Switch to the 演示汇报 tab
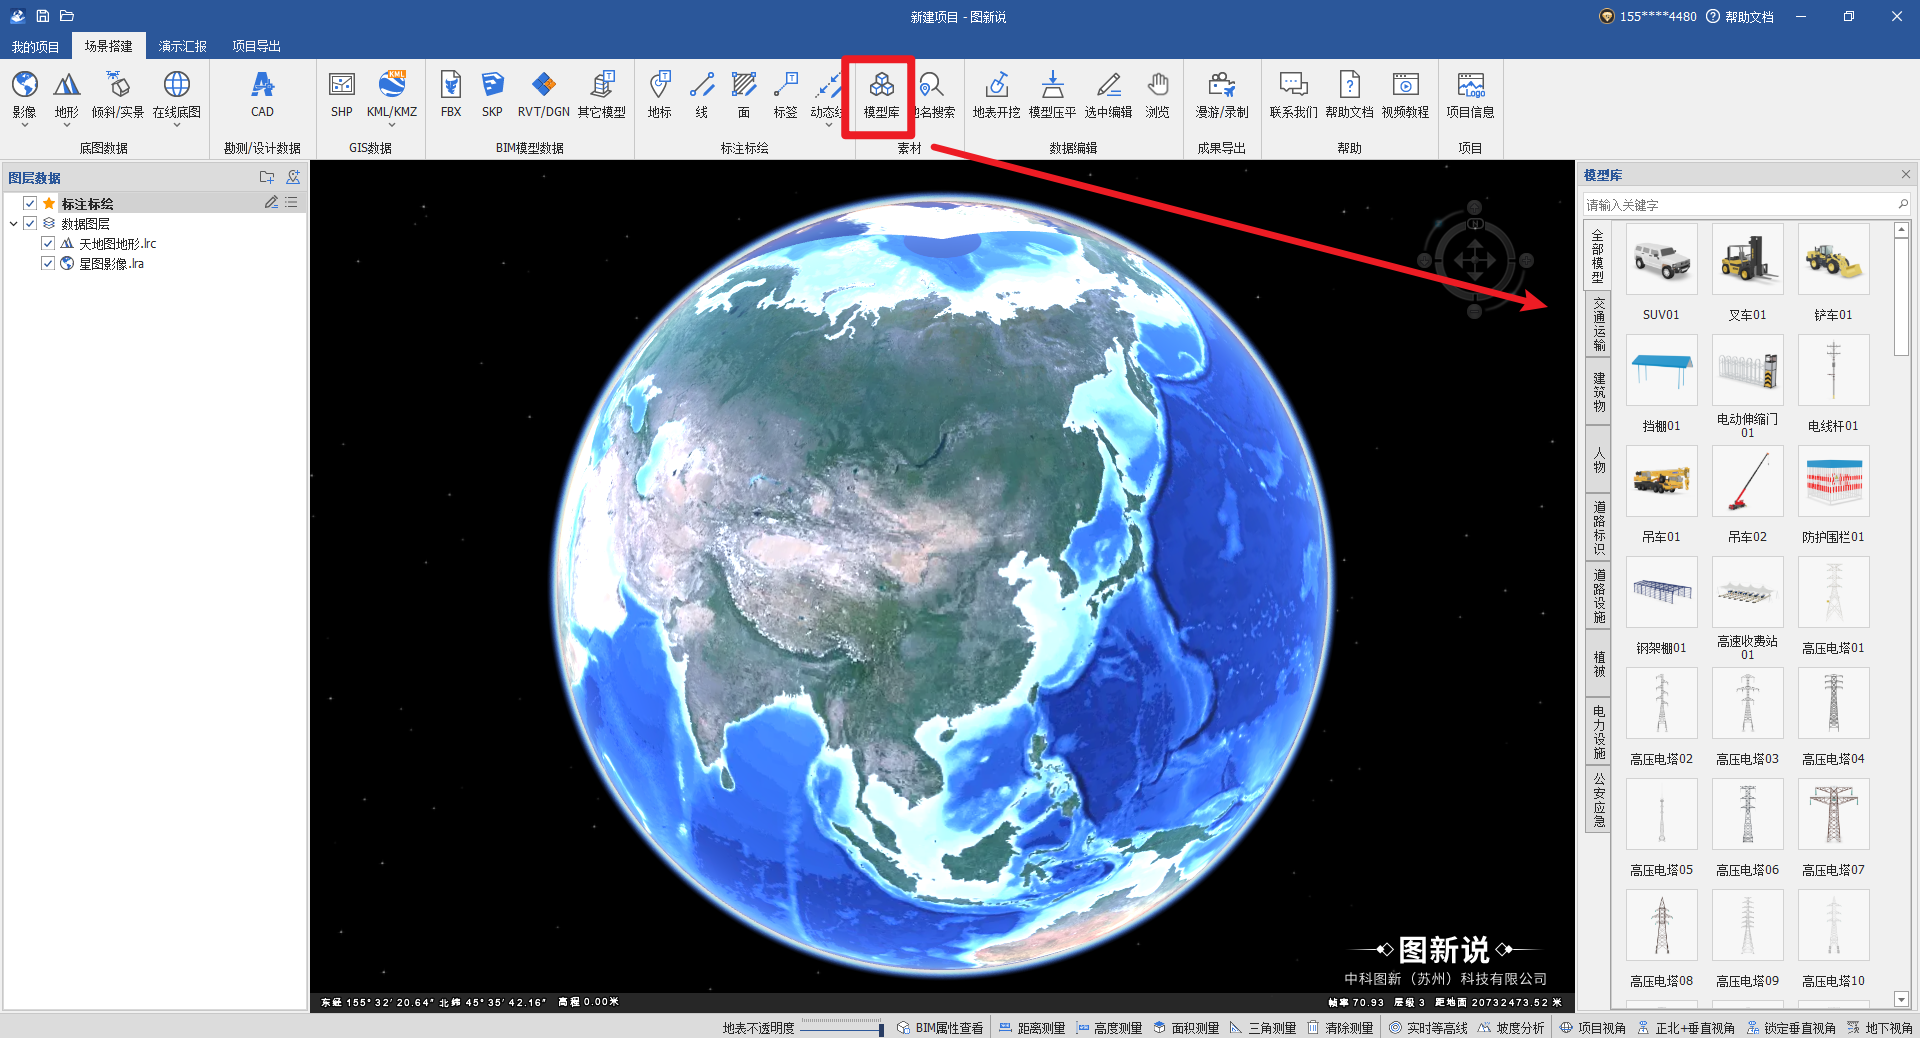1920x1038 pixels. (182, 46)
